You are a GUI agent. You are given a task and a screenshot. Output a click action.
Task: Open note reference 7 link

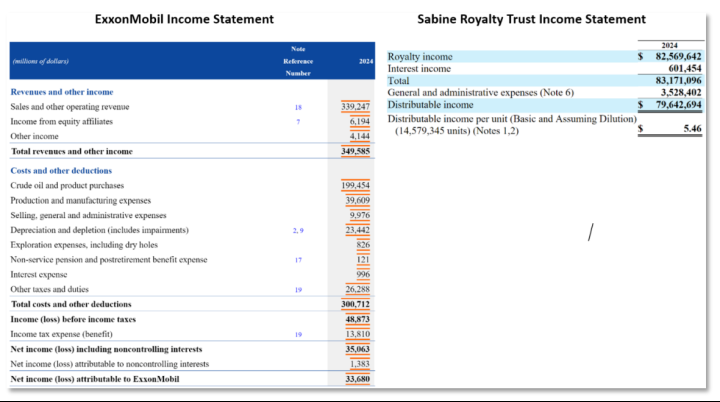298,122
